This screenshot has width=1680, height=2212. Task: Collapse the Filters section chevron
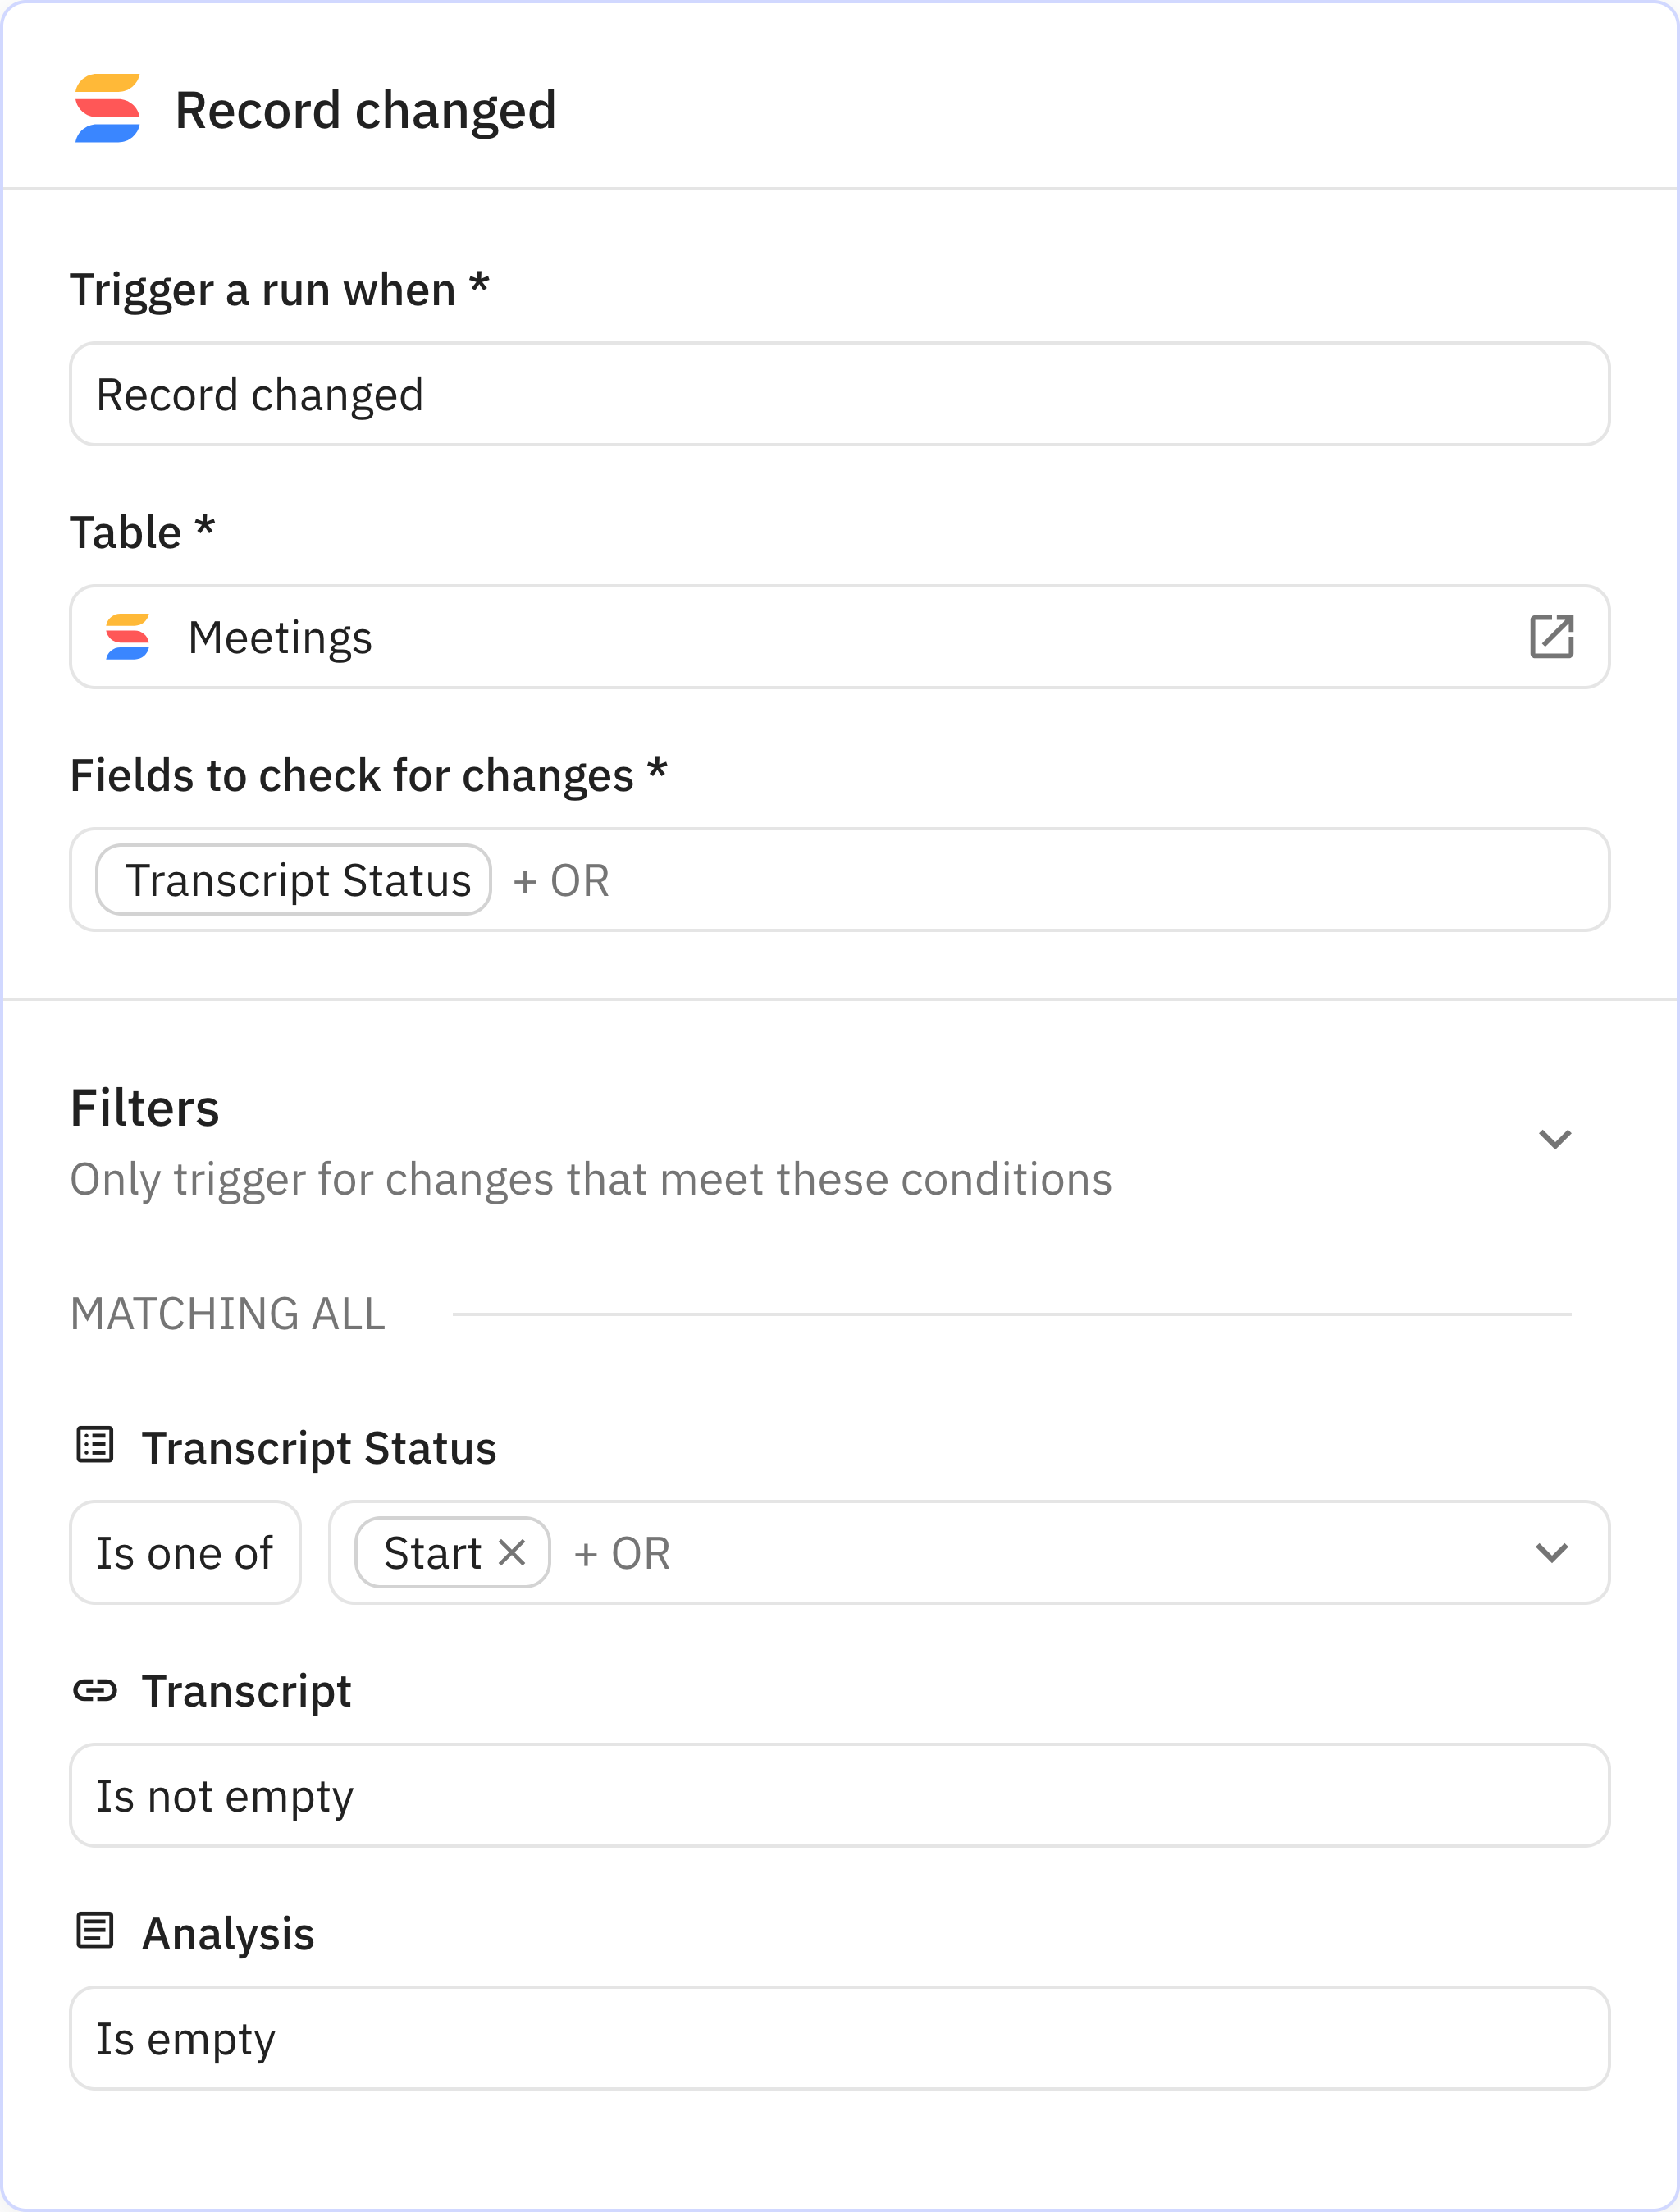[1554, 1139]
